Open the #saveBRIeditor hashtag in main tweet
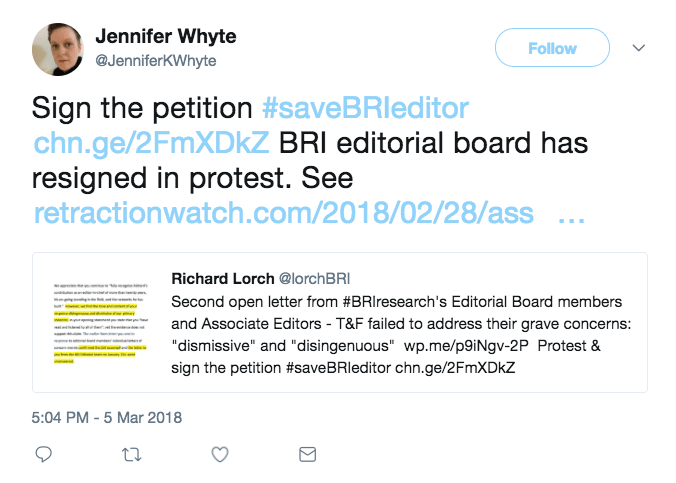 (x=364, y=106)
